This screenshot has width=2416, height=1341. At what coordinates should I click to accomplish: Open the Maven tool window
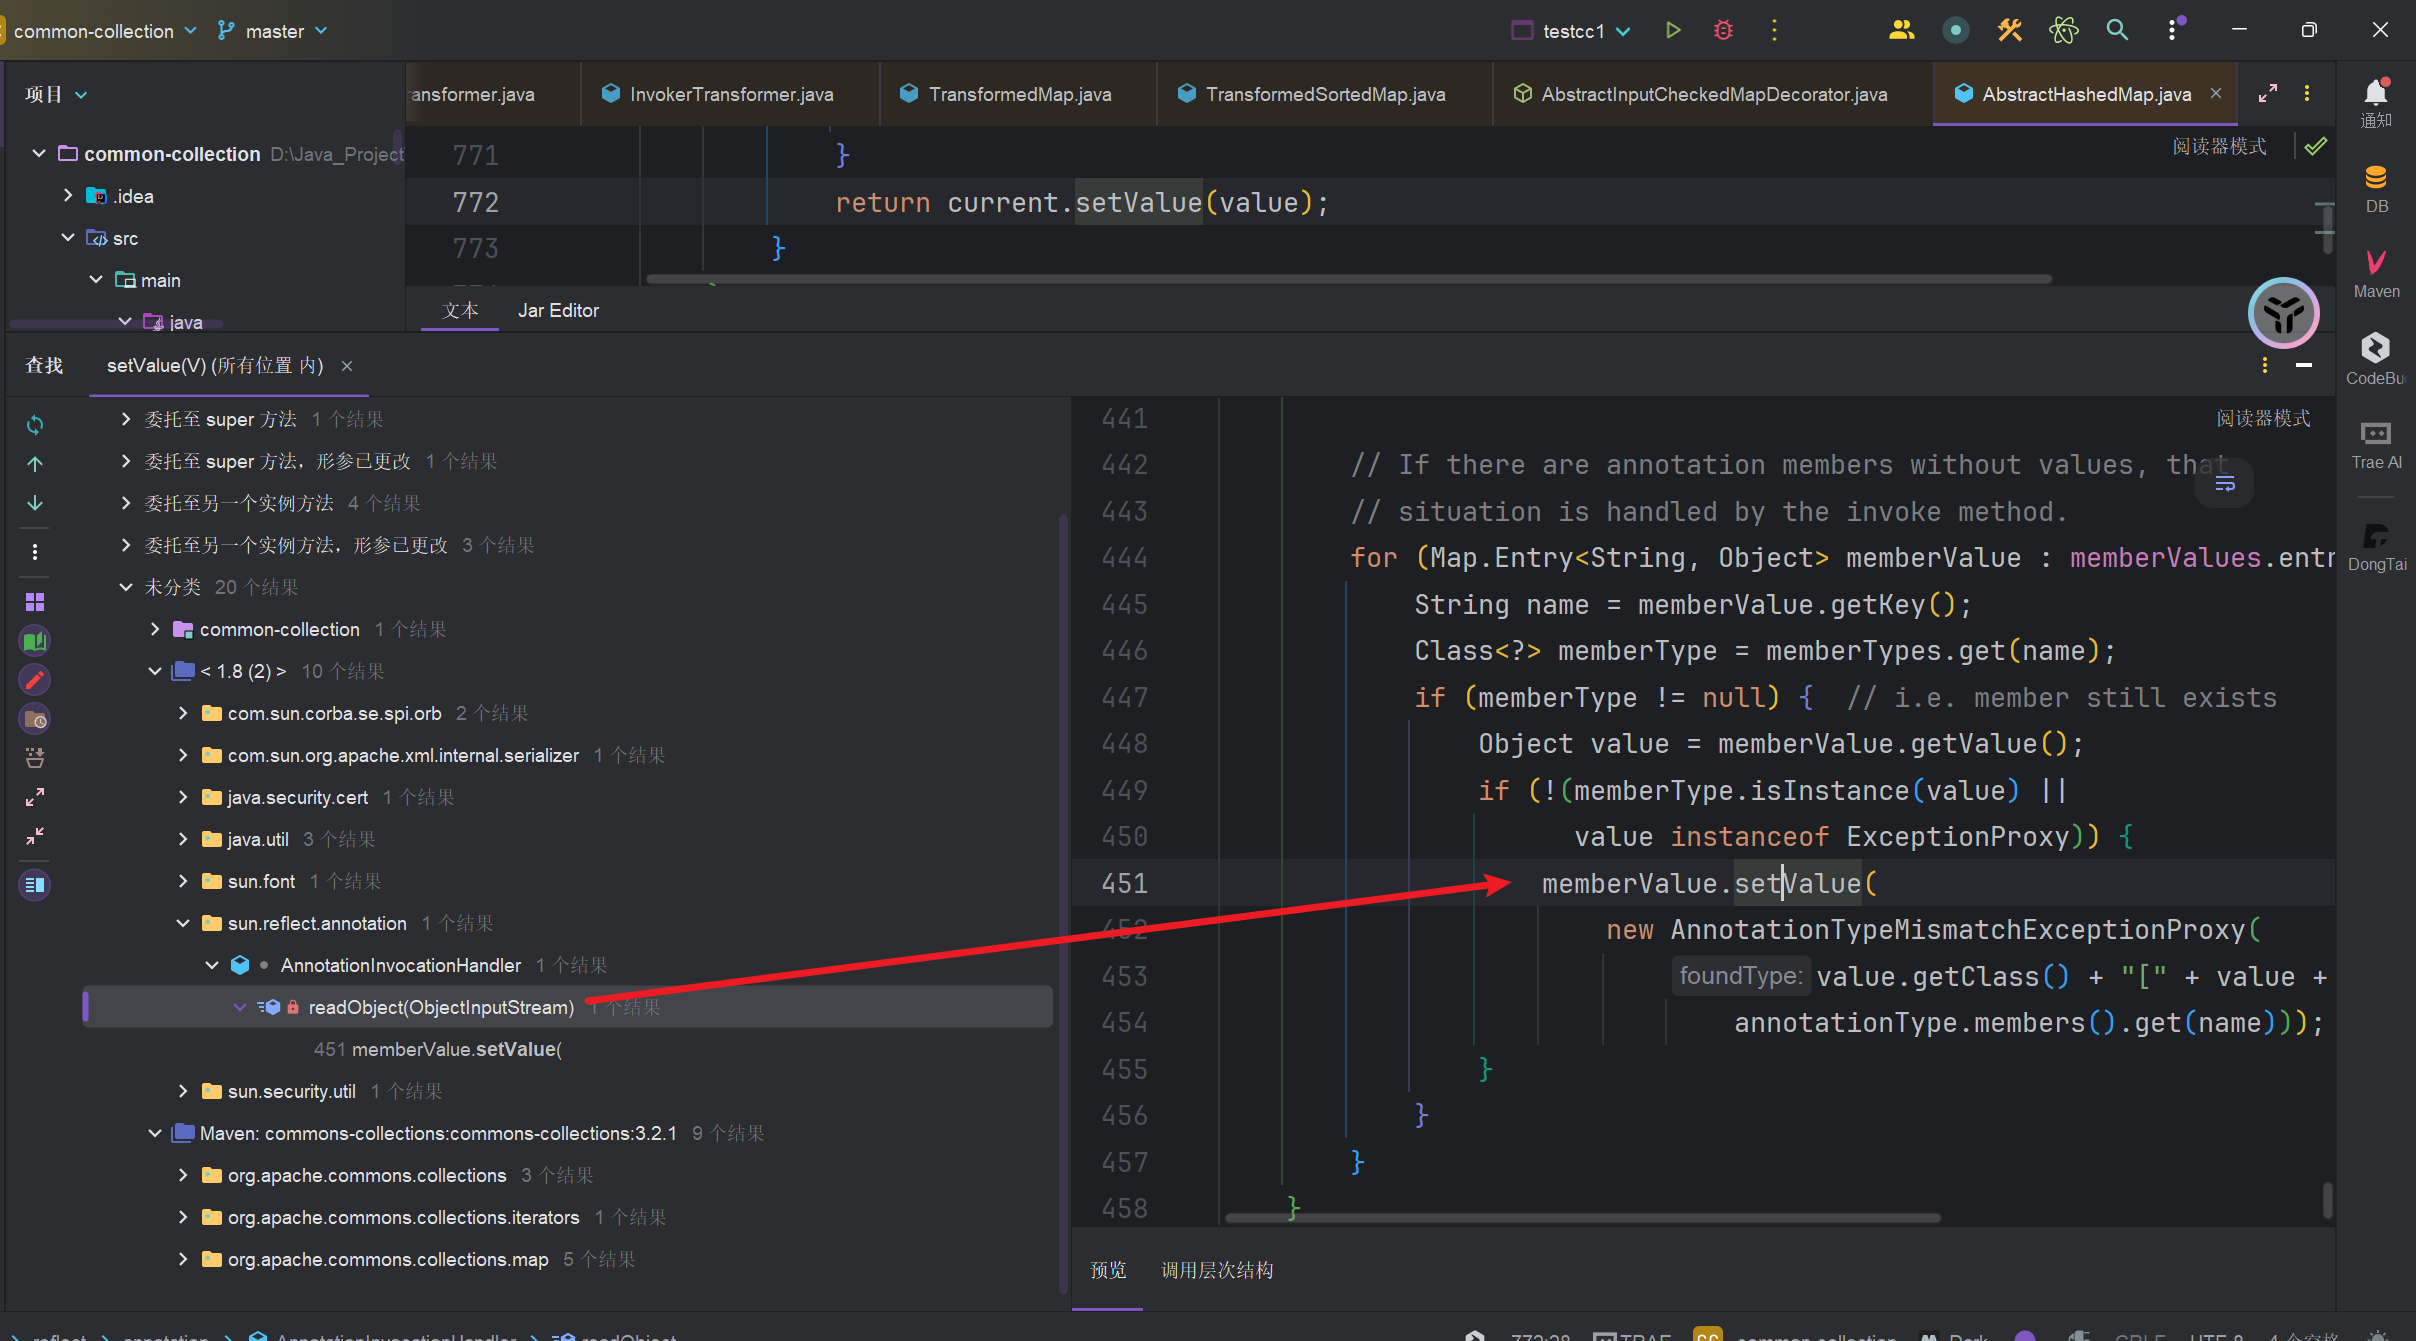point(2376,273)
